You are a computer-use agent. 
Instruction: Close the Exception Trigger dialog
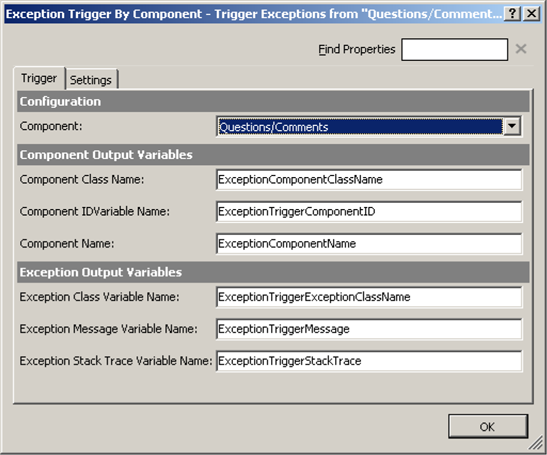point(531,14)
